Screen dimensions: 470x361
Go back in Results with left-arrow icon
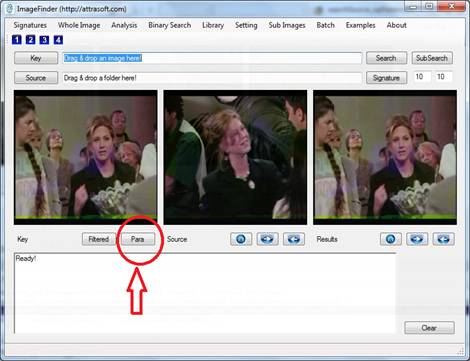443,239
